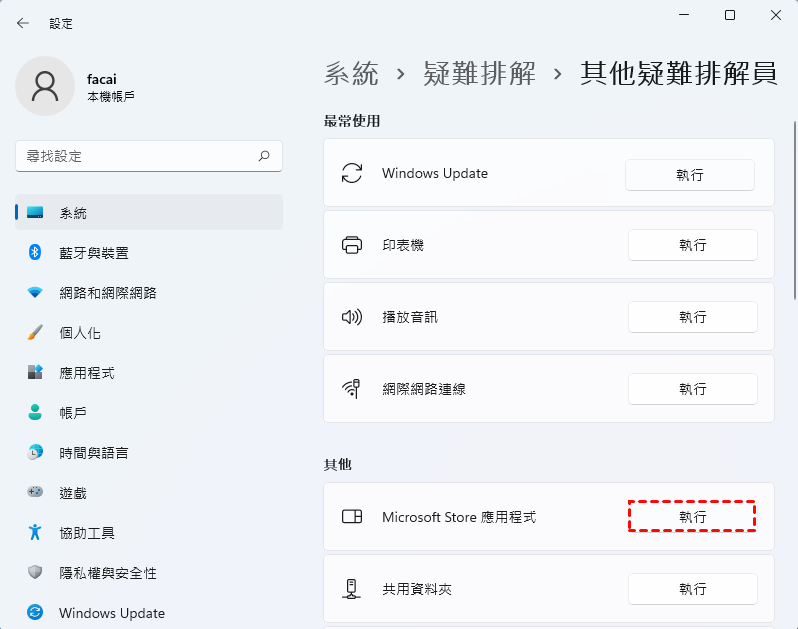Run the 共用資料夾 troubleshooter

coord(693,589)
